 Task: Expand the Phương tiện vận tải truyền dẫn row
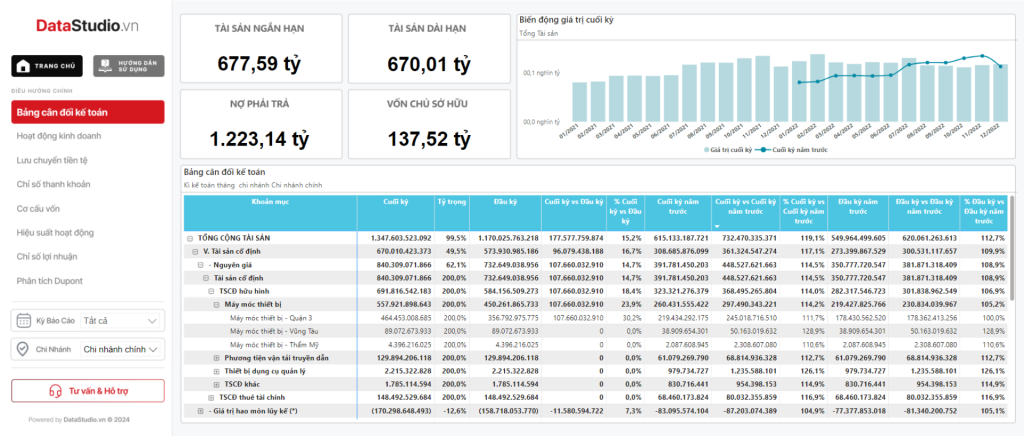click(x=217, y=357)
